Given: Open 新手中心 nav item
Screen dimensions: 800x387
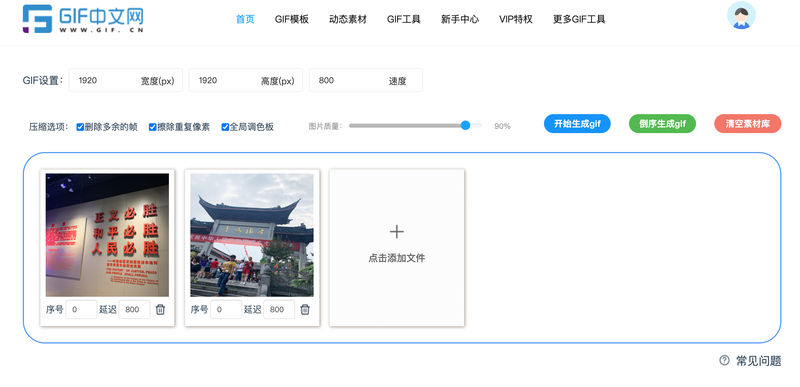Looking at the screenshot, I should [x=460, y=19].
